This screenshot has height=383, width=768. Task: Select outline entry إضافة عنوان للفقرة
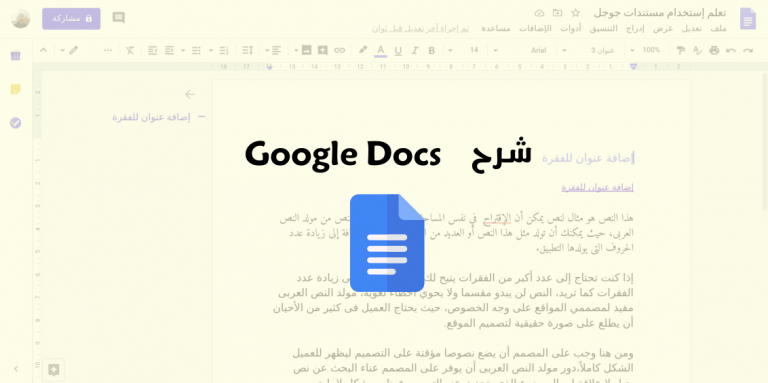151,117
